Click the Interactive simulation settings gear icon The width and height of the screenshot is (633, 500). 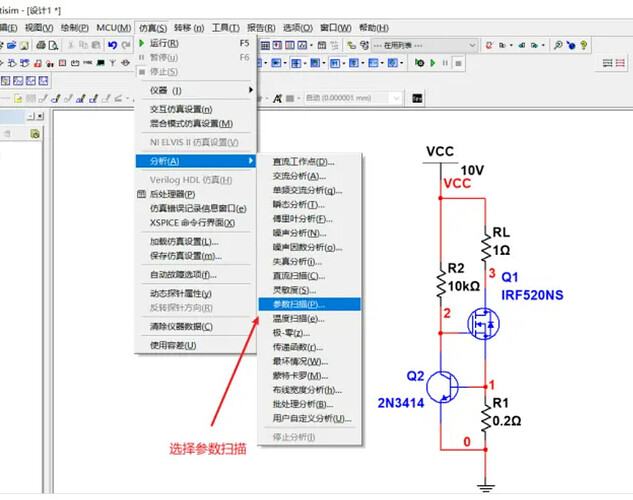click(420, 63)
